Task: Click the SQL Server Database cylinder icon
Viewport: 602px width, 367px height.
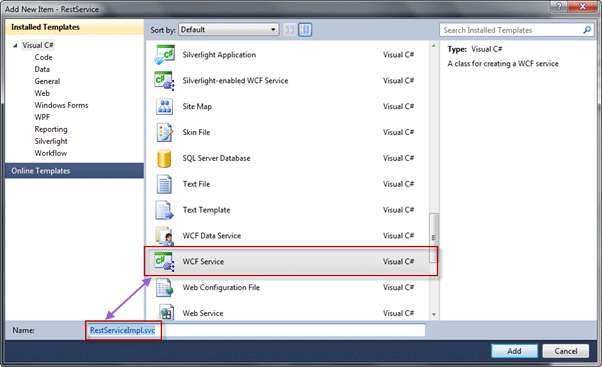Action: pyautogui.click(x=164, y=158)
